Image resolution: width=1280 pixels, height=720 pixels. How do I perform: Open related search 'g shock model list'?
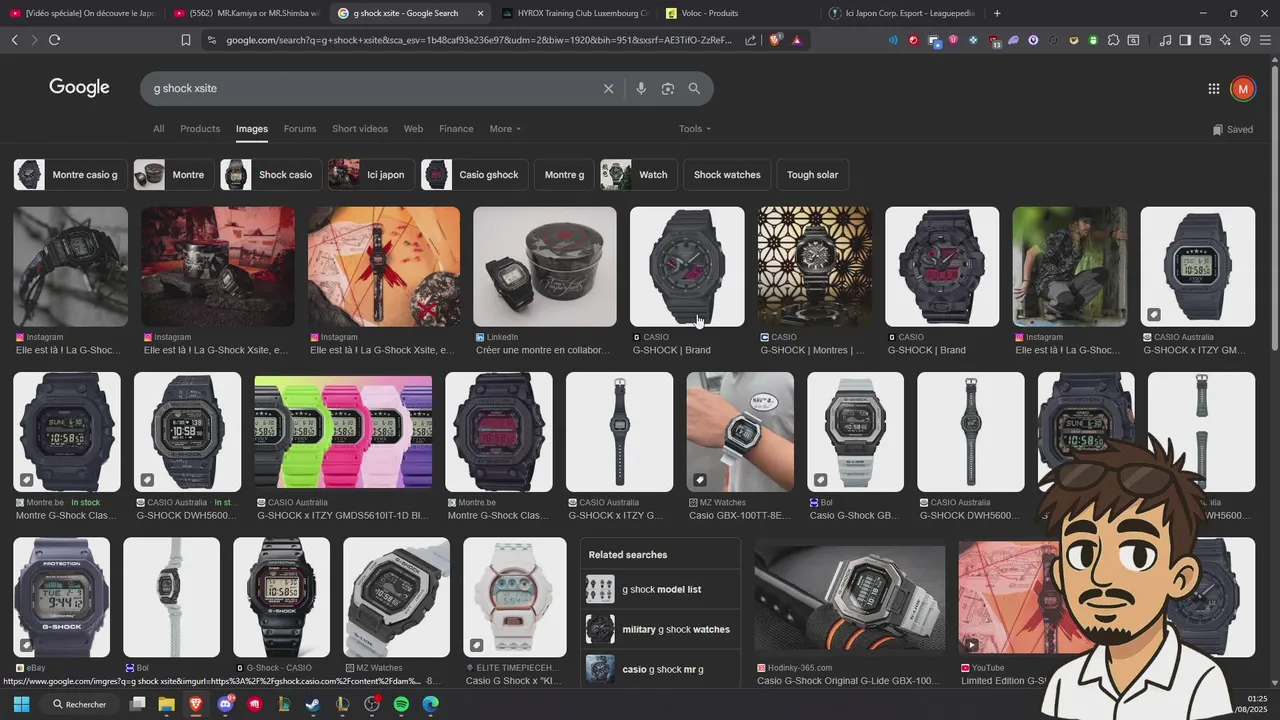(660, 590)
